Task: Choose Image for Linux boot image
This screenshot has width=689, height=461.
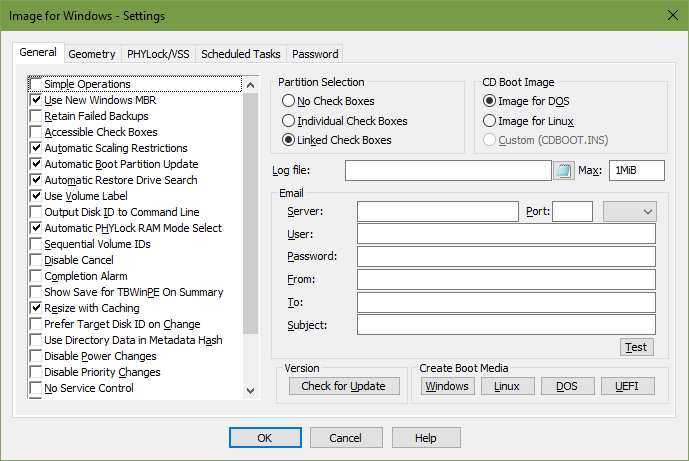Action: point(489,120)
